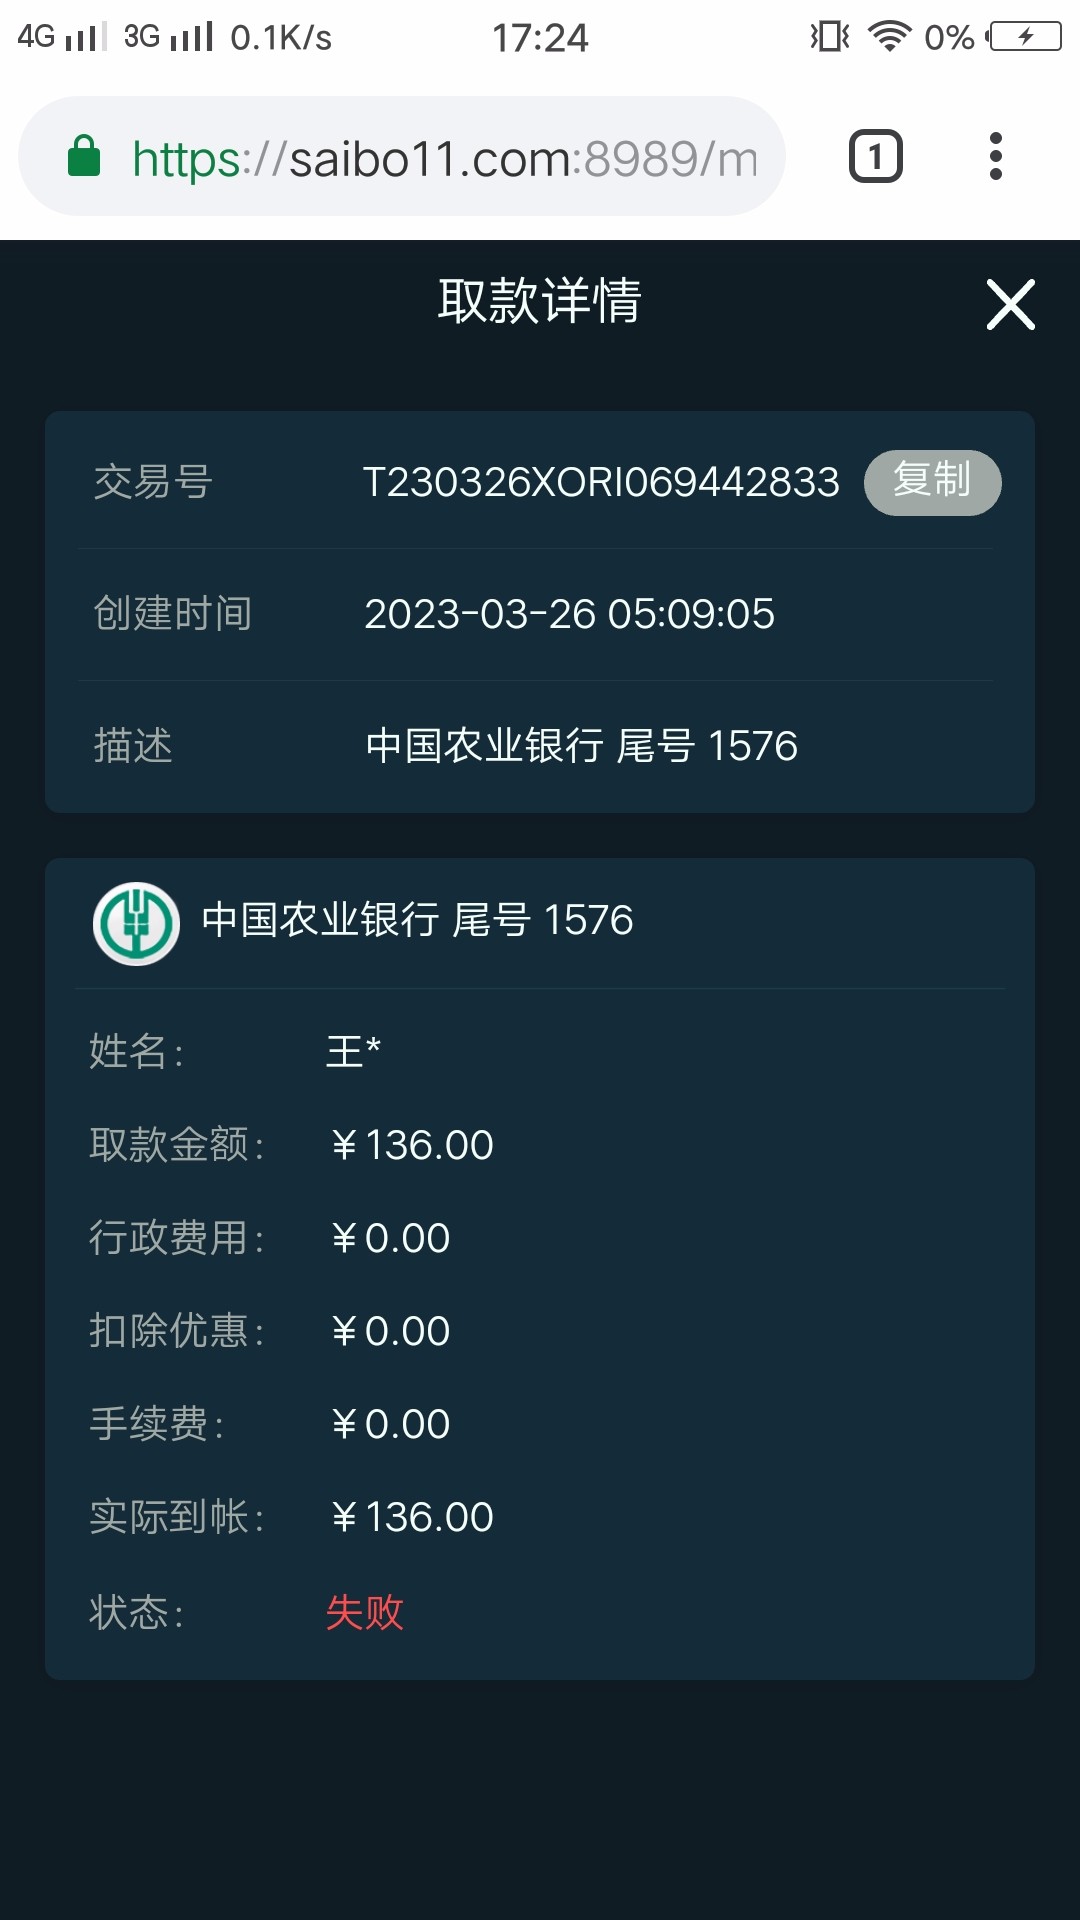Open the browser three-dot menu
The width and height of the screenshot is (1080, 1920).
995,157
